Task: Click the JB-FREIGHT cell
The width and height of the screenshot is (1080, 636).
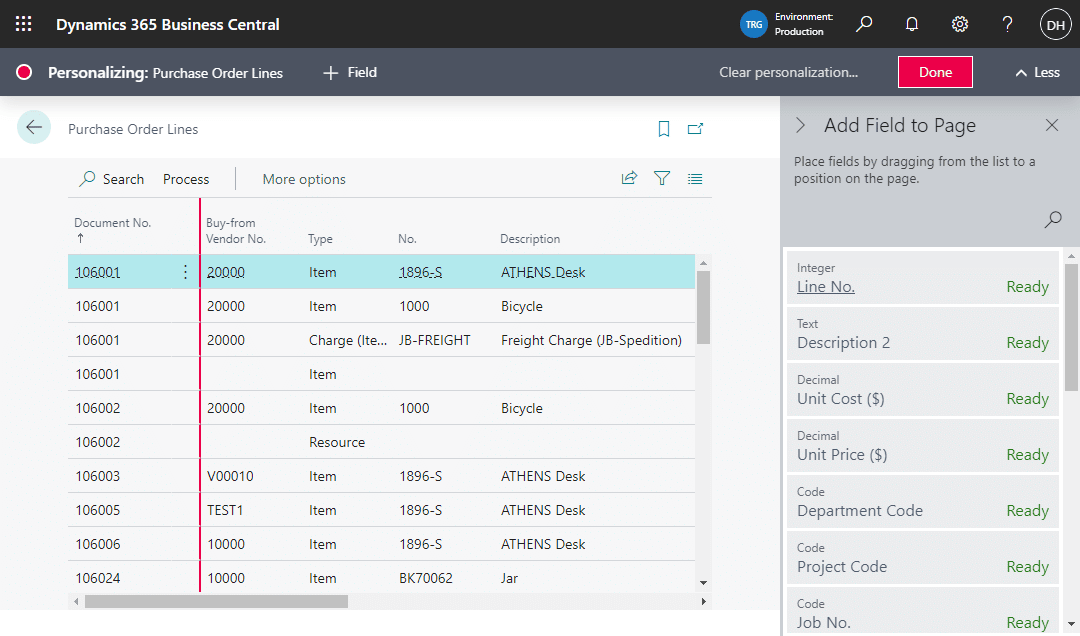Action: [435, 340]
